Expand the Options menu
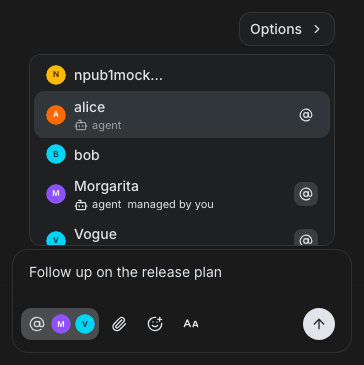 [287, 29]
